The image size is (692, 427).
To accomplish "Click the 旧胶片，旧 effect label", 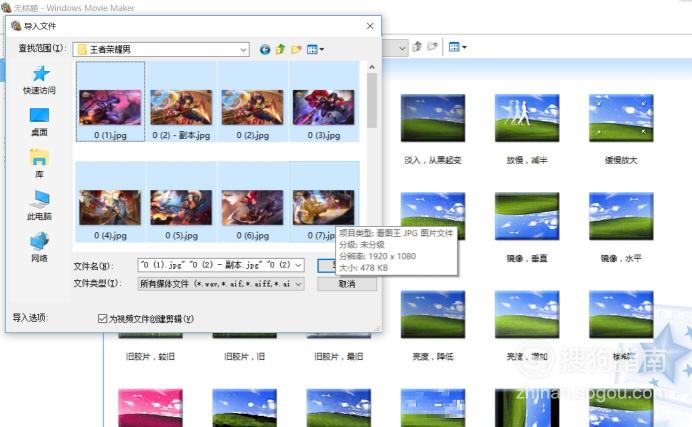I will 244,356.
